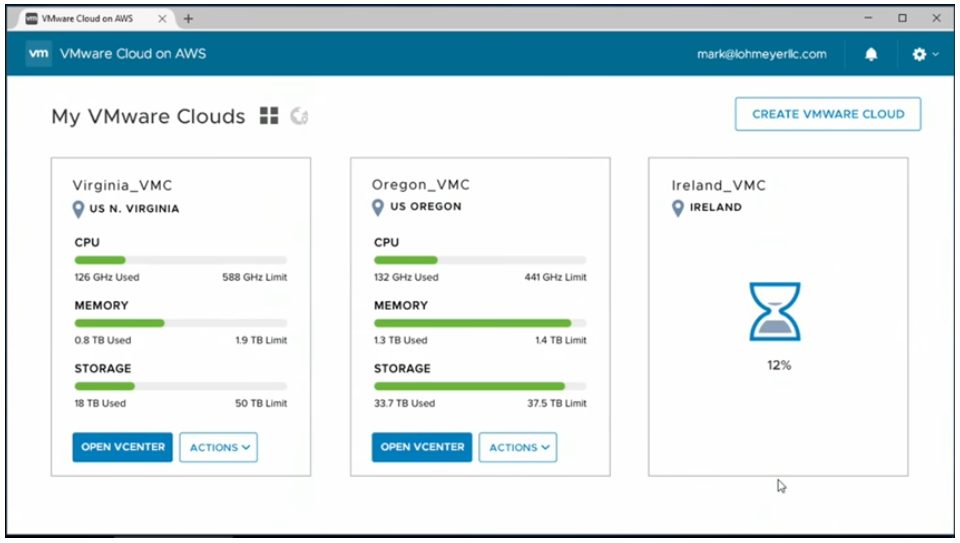
Task: Click the Virginia memory usage bar
Action: click(181, 323)
